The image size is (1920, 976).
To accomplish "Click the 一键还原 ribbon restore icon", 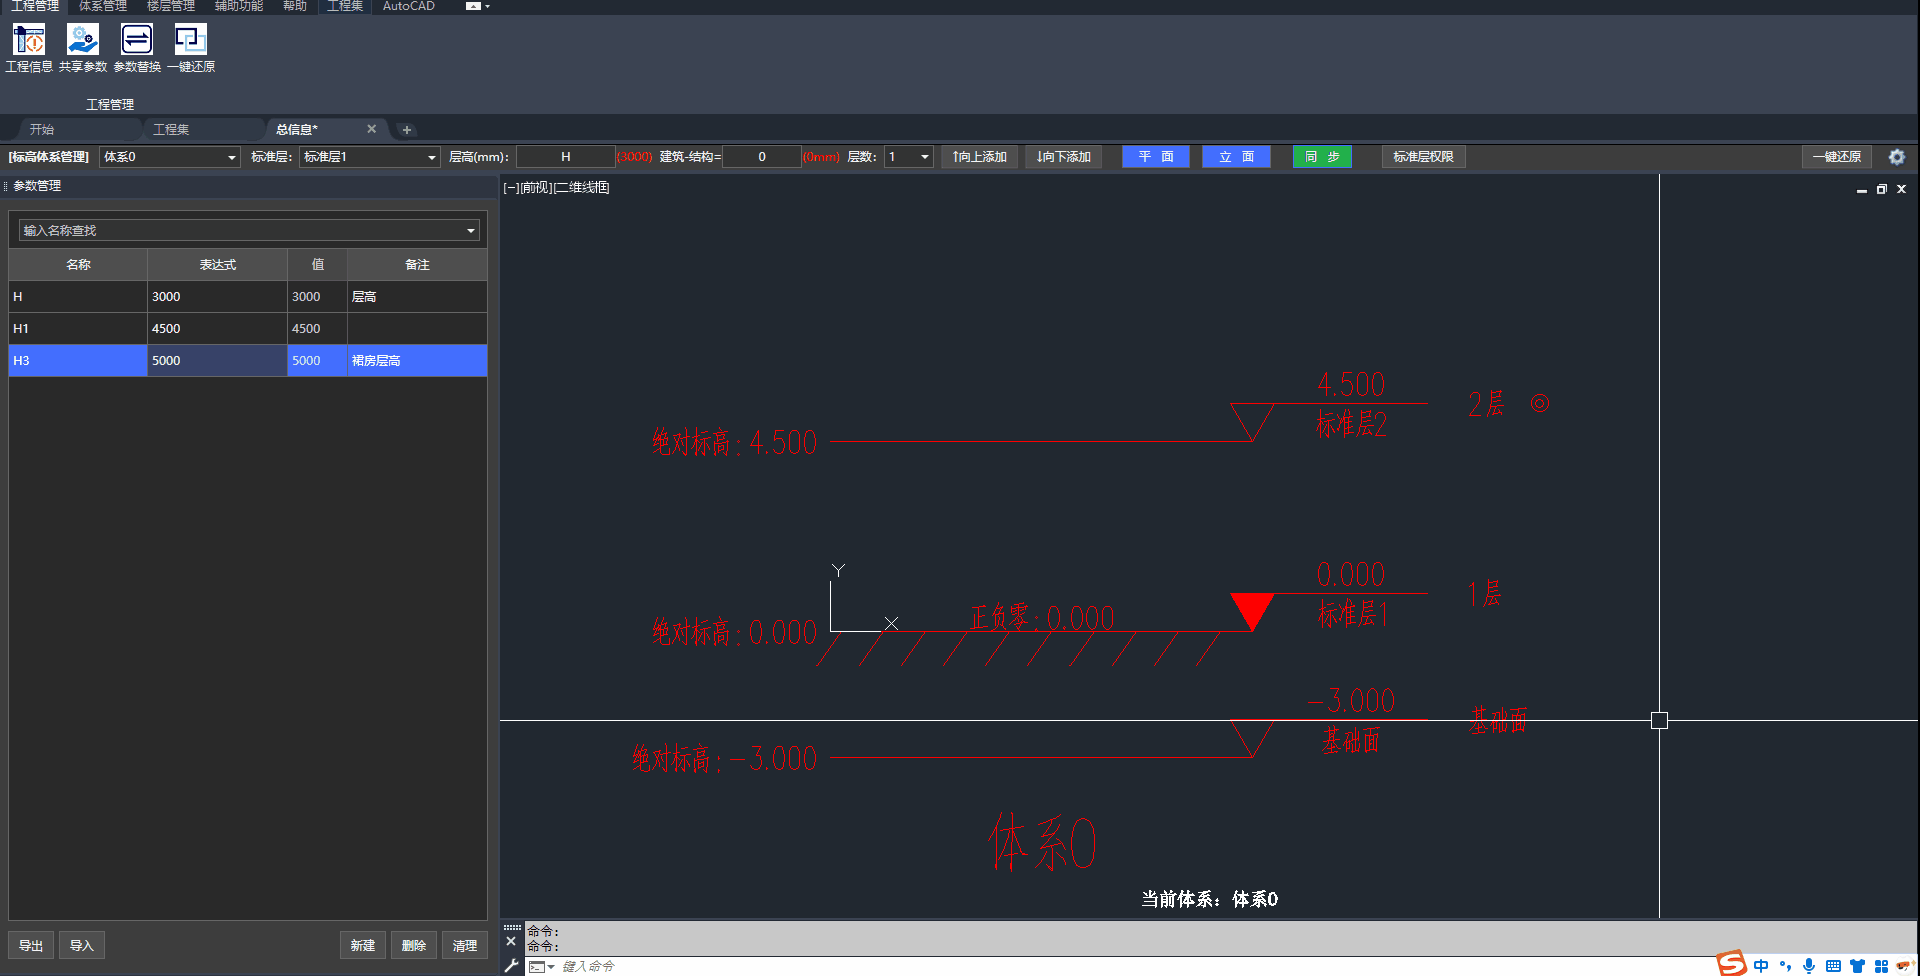I will pos(190,41).
